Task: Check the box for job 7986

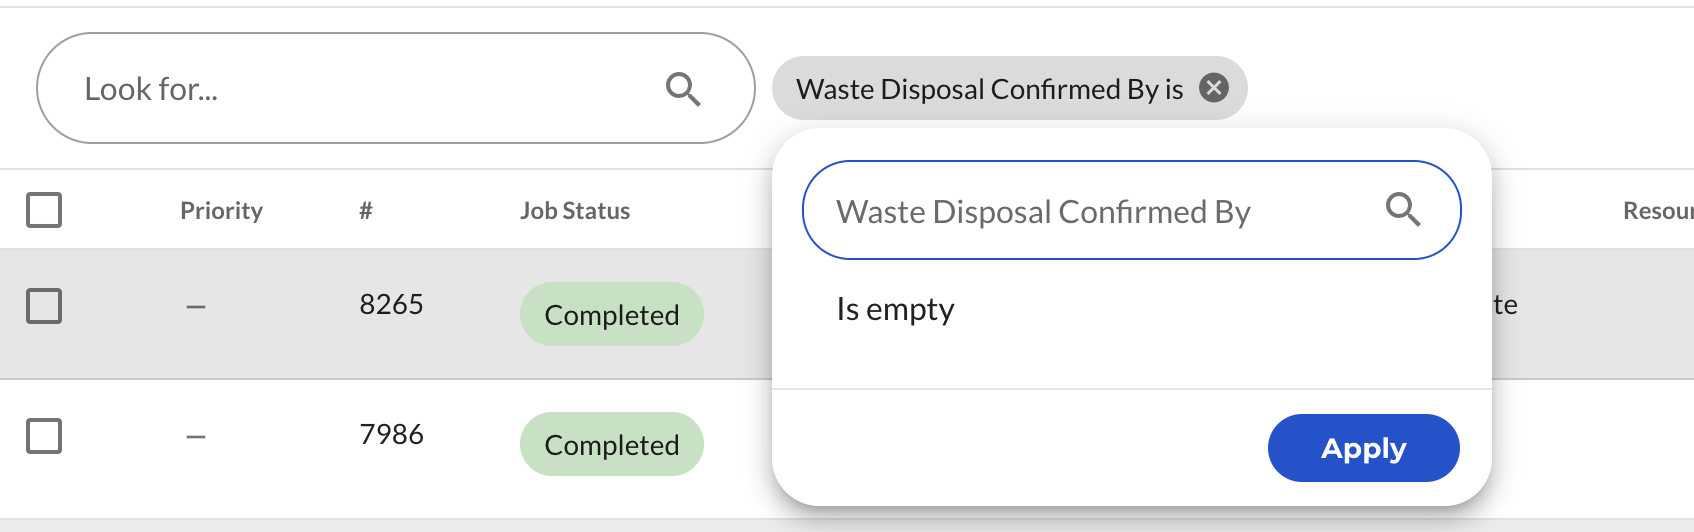Action: coord(44,436)
